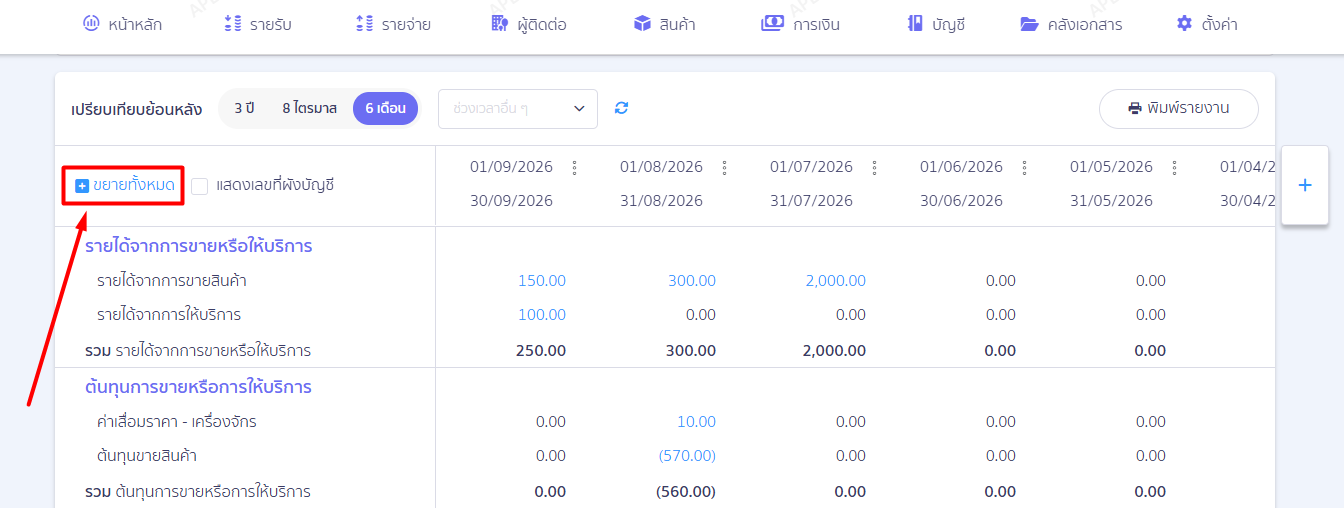The height and width of the screenshot is (508, 1344).
Task: Click the 31/07/2026 end date header
Action: [811, 201]
